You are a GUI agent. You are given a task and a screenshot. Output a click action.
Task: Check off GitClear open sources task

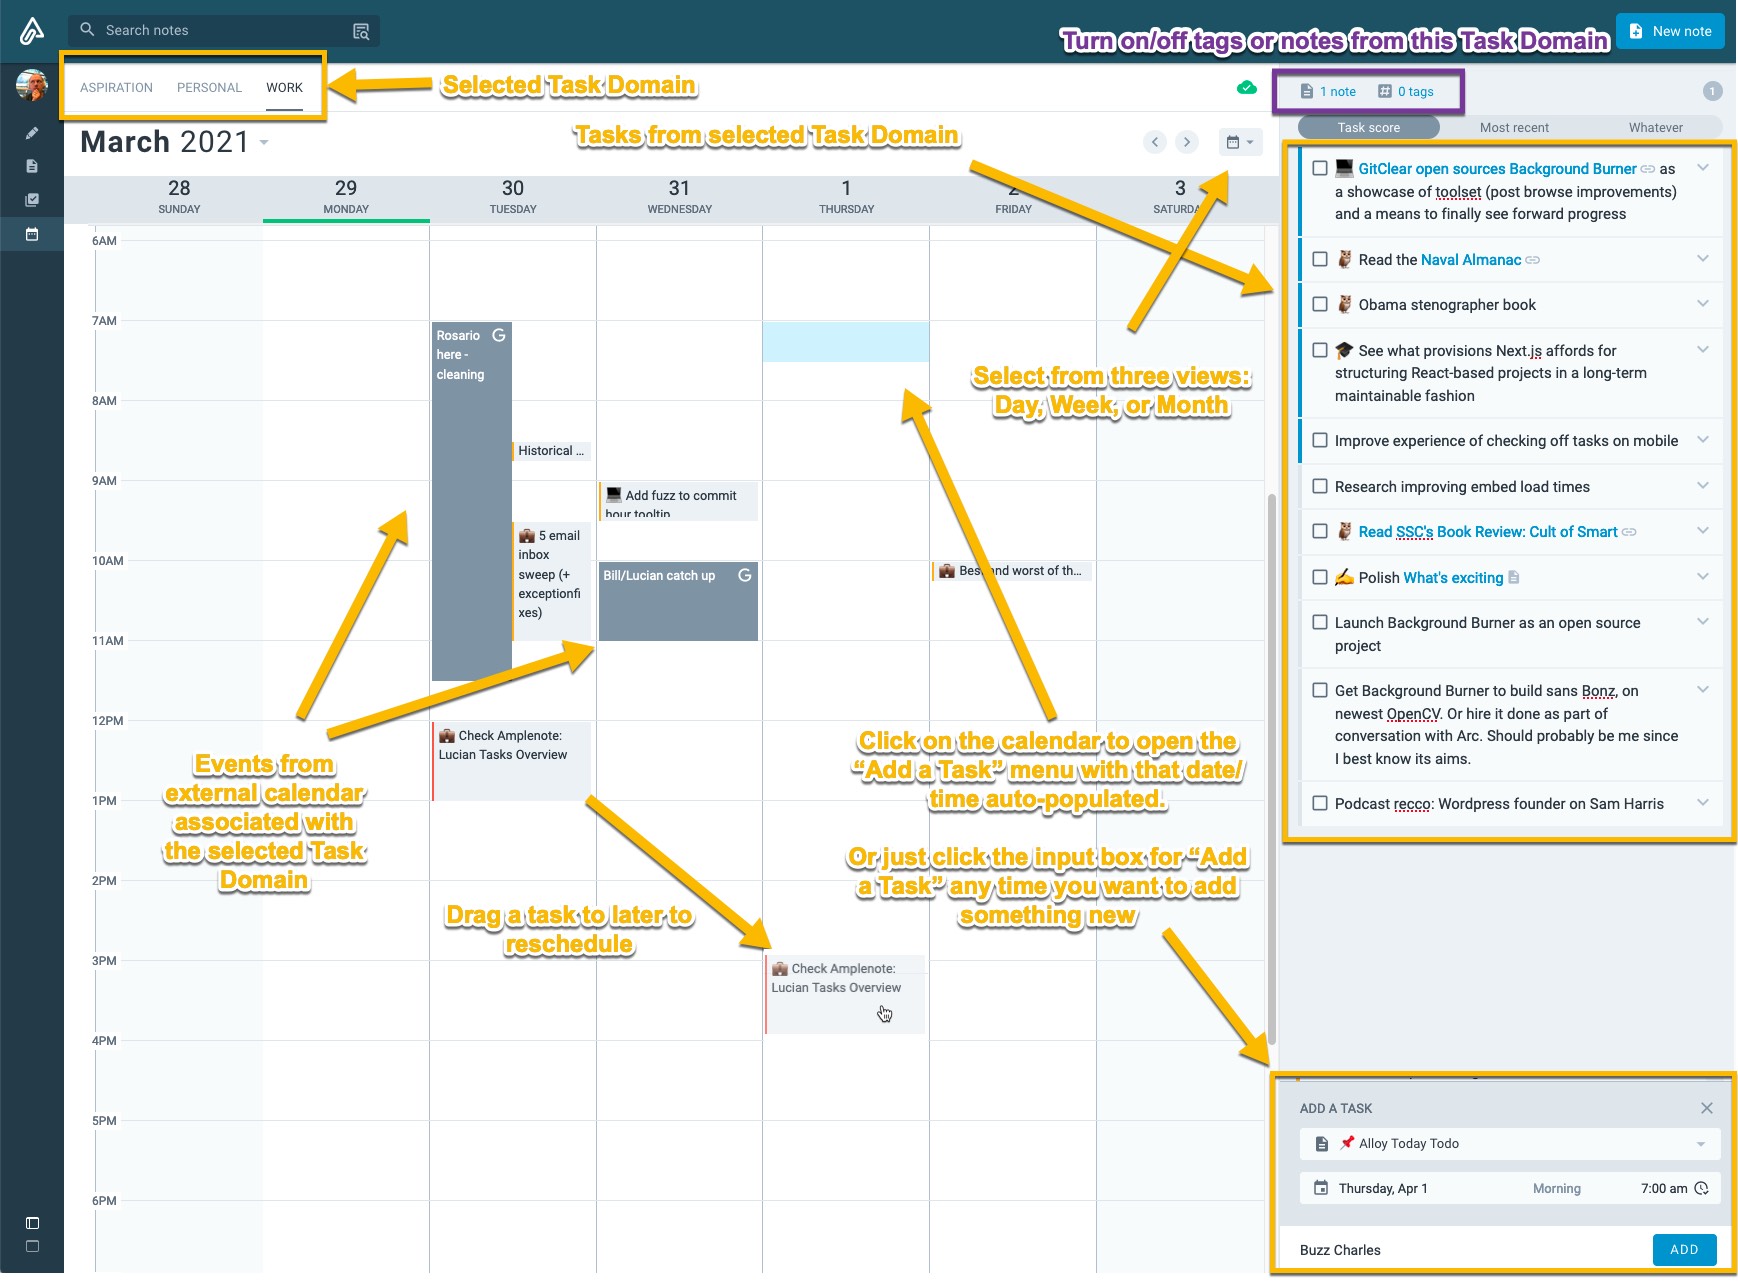click(x=1320, y=168)
